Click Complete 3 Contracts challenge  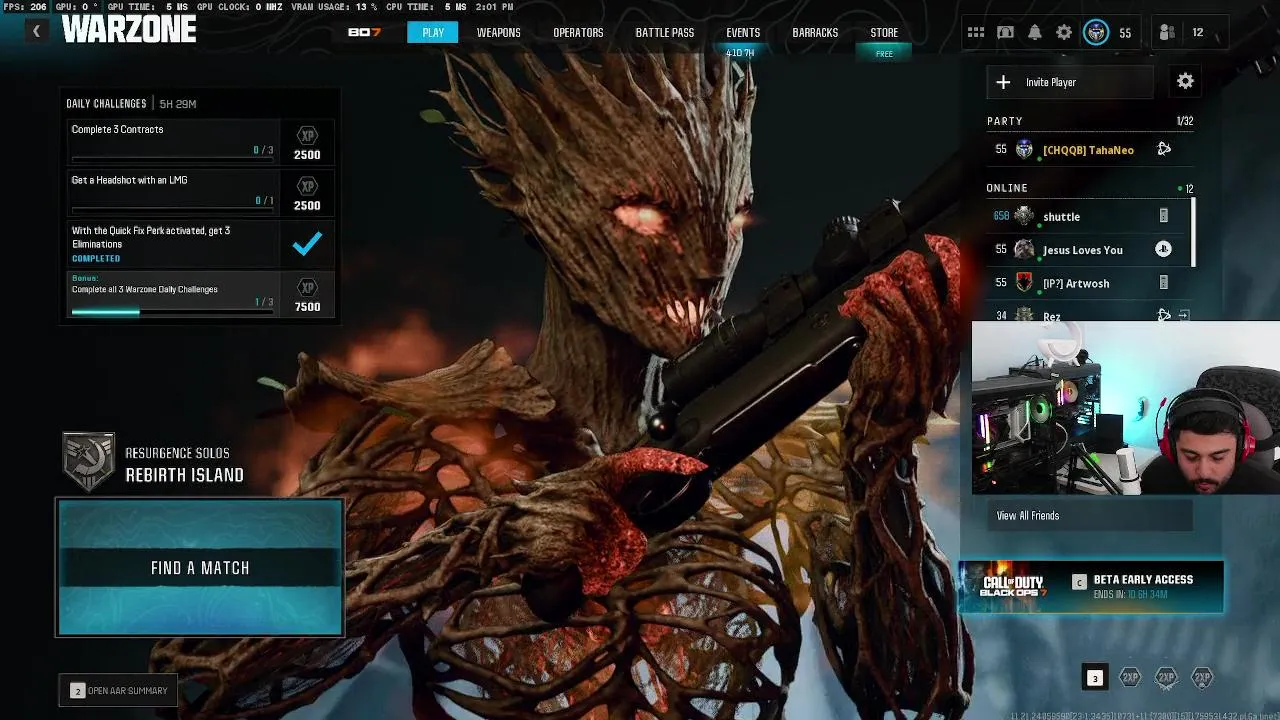point(201,141)
